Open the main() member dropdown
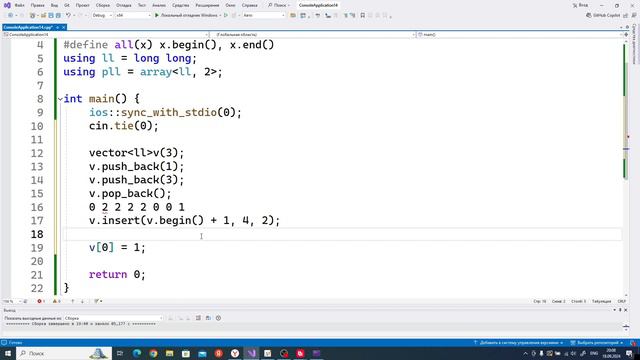Image resolution: width=640 pixels, height=360 pixels. 520,35
